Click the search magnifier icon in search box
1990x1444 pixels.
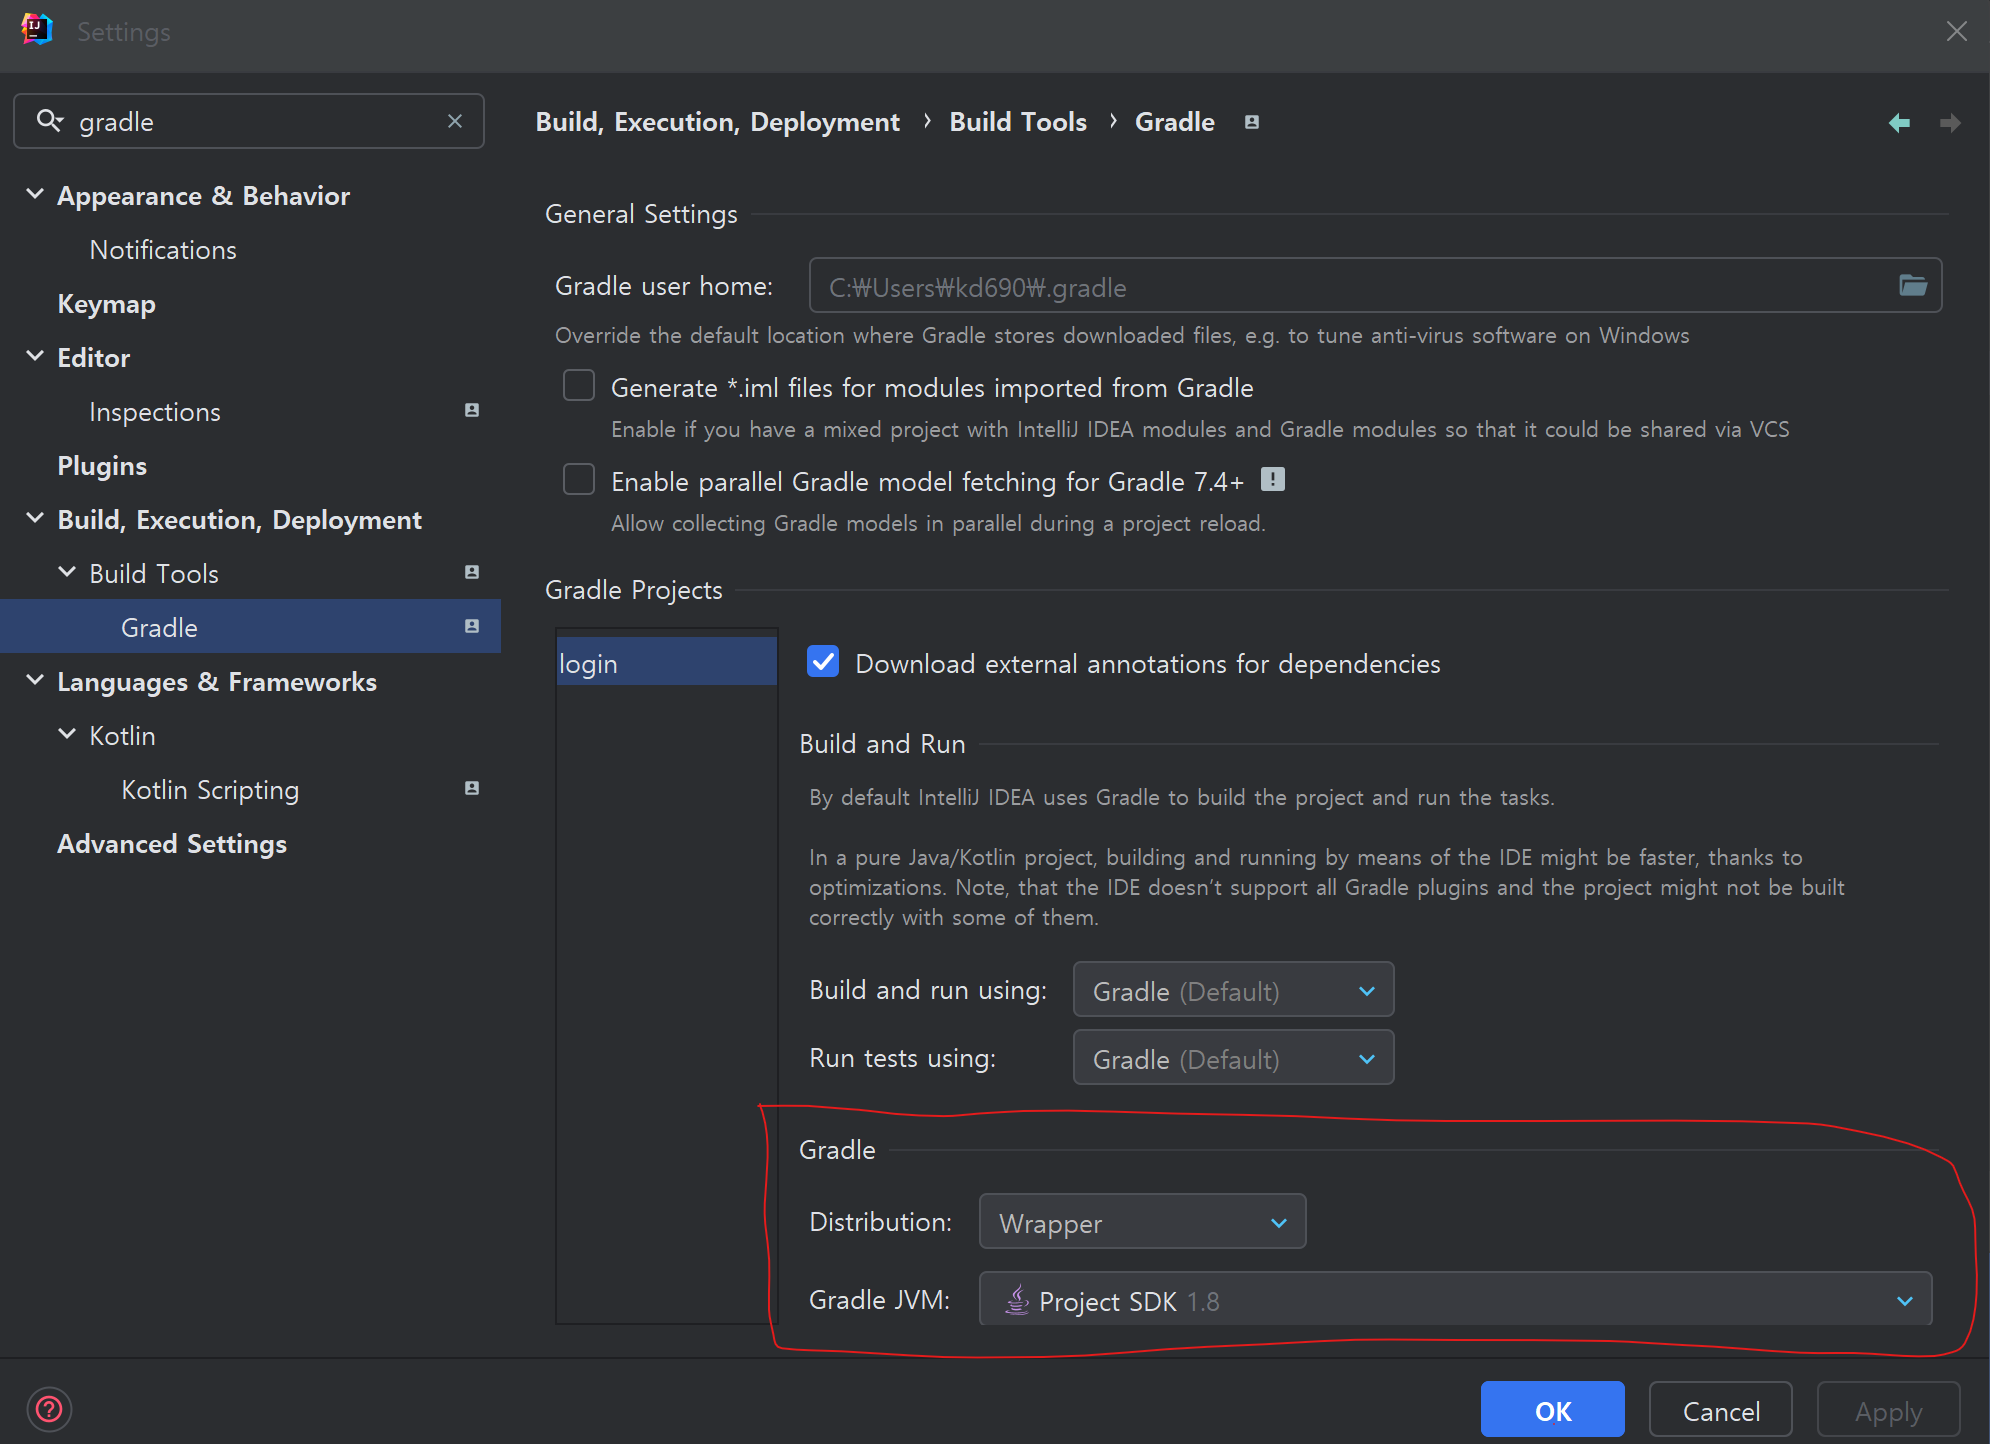(x=49, y=121)
